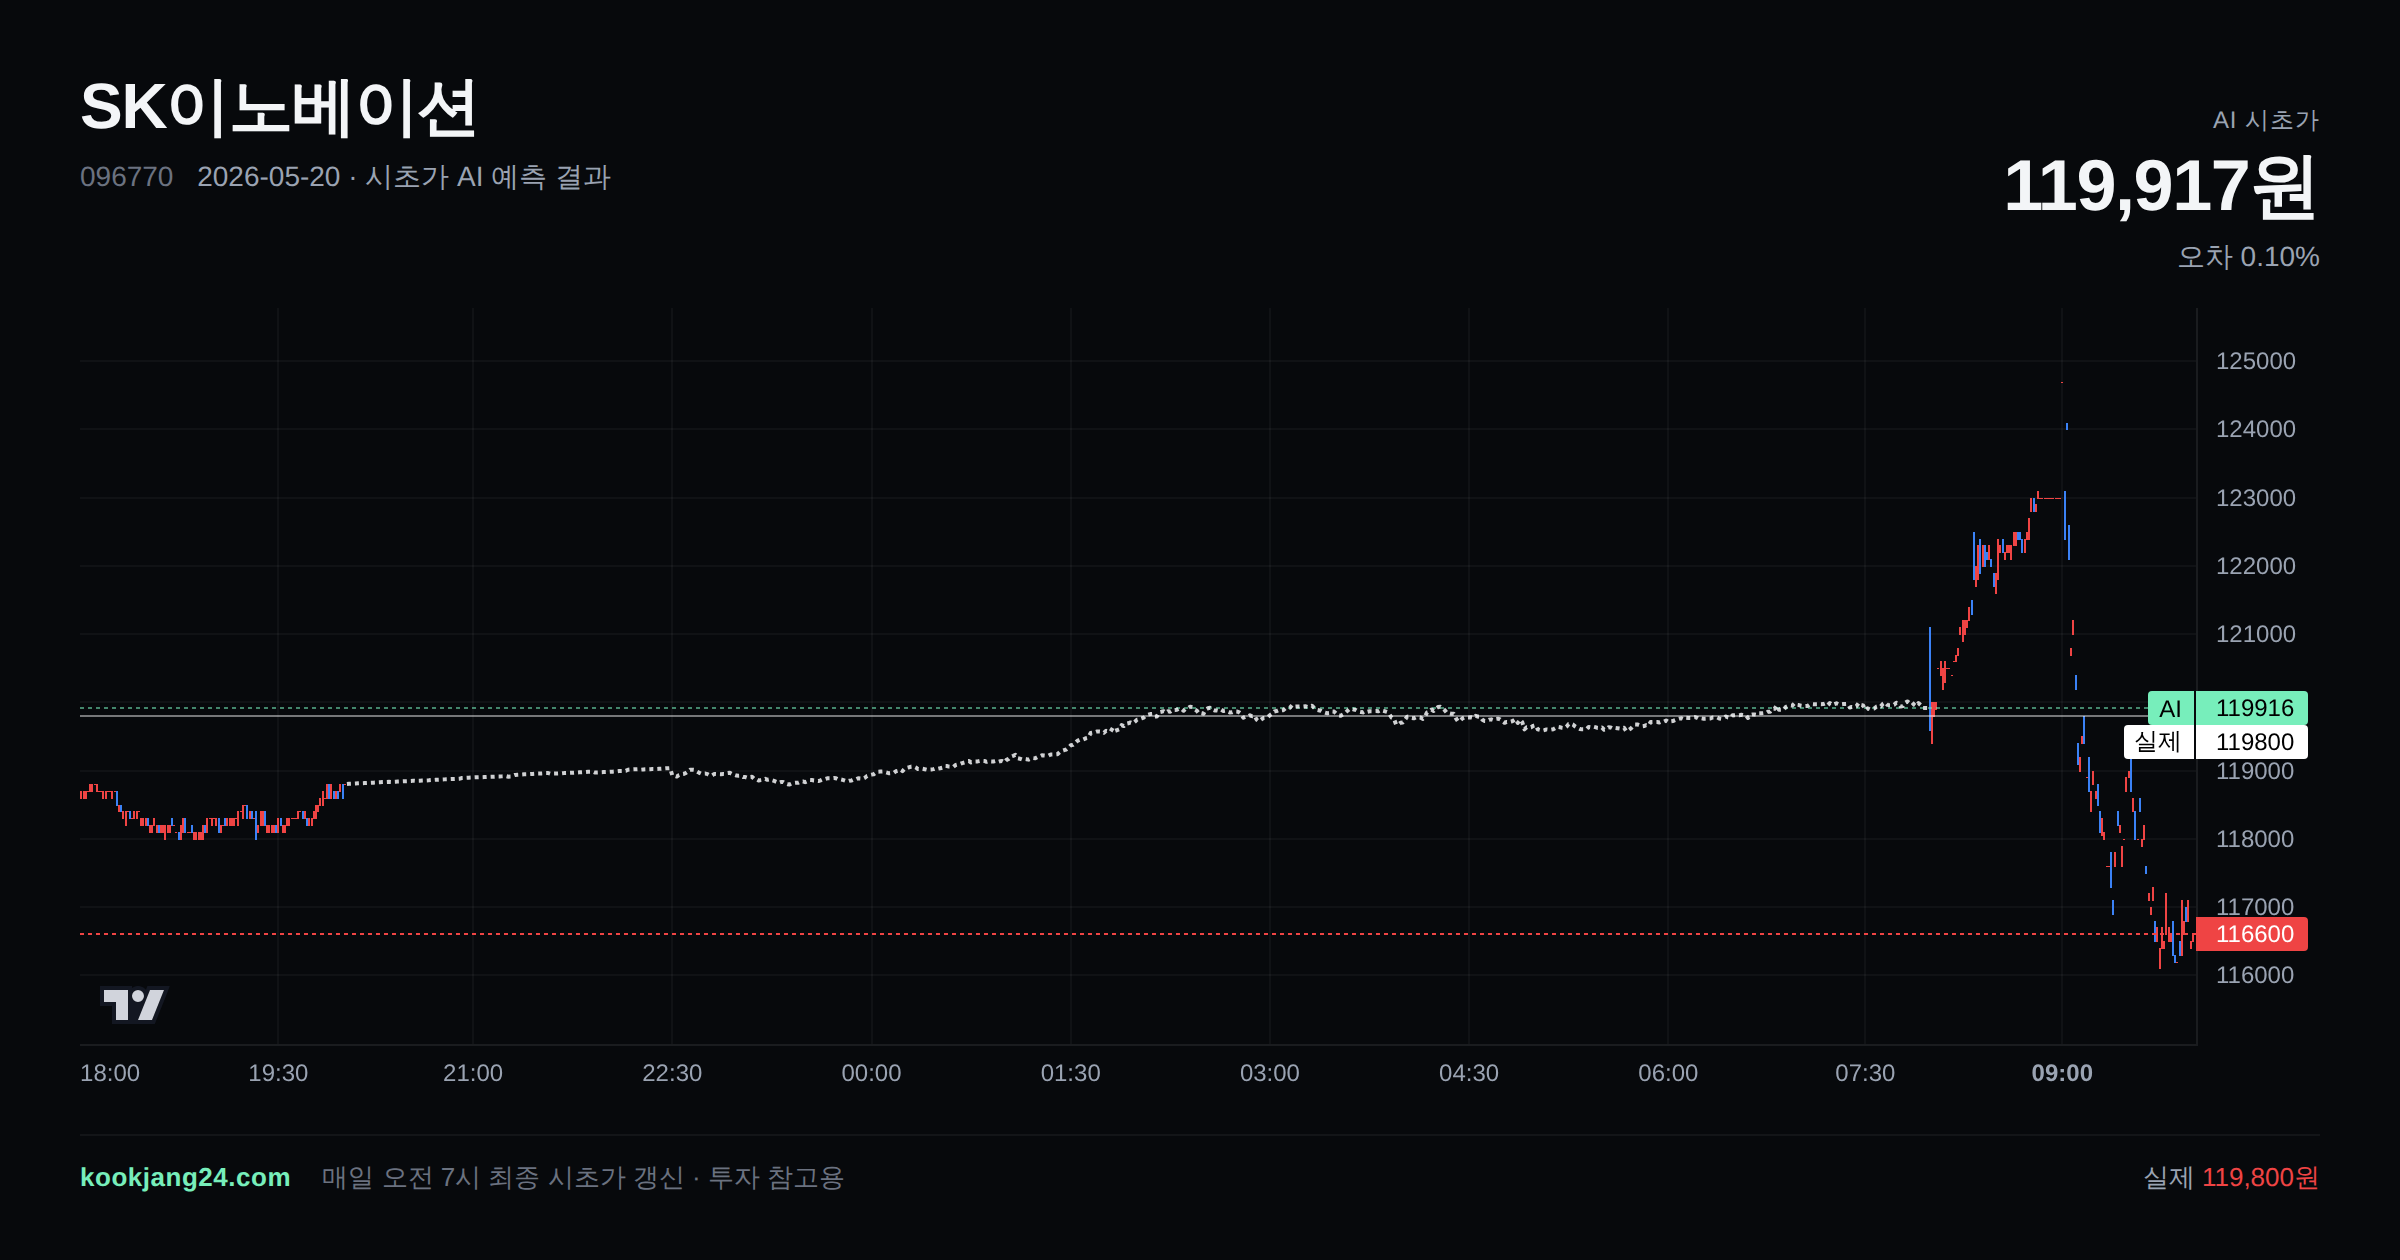Open the kookjang24.com link

pos(185,1177)
